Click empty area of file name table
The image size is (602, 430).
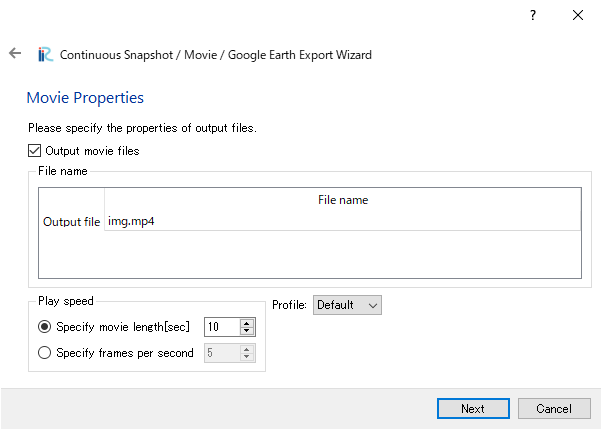point(310,254)
